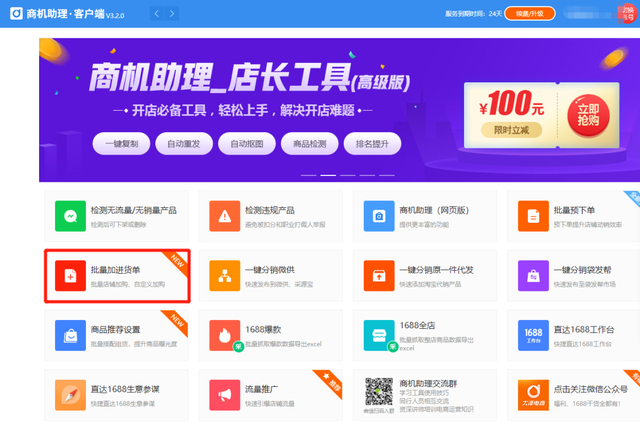This screenshot has height=426, width=640.
Task: Click the 批量预下单 title text
Action: point(574,210)
